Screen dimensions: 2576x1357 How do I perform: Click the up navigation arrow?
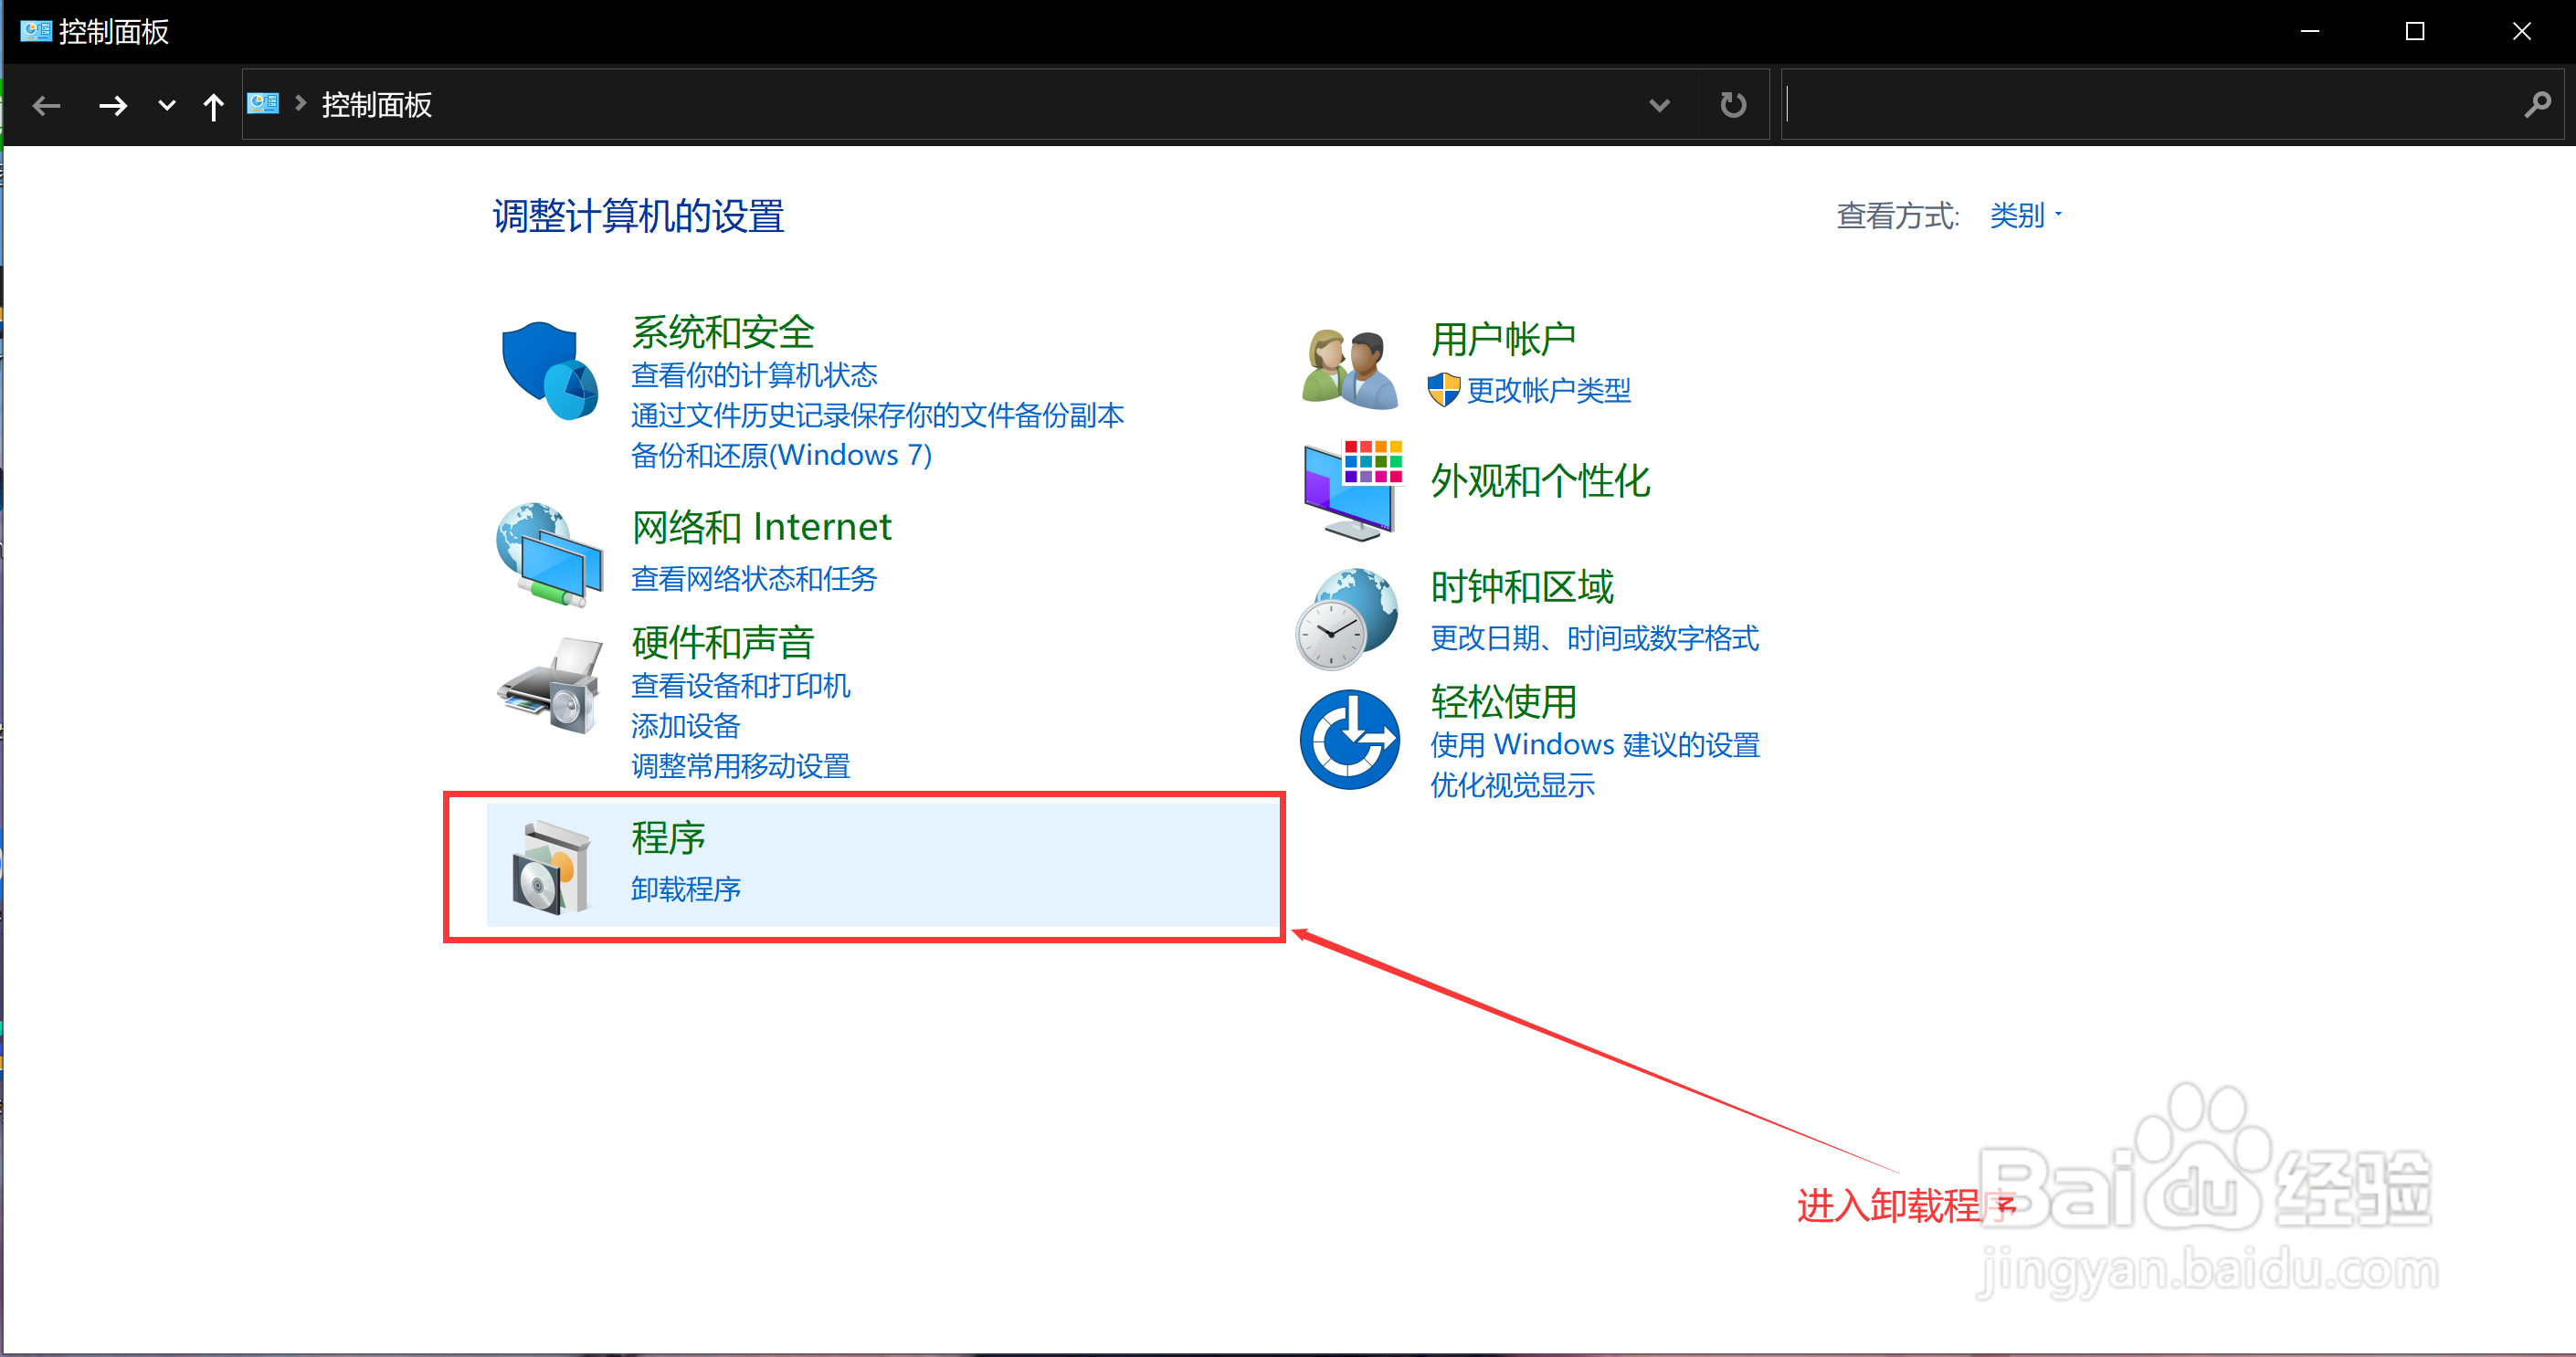213,105
